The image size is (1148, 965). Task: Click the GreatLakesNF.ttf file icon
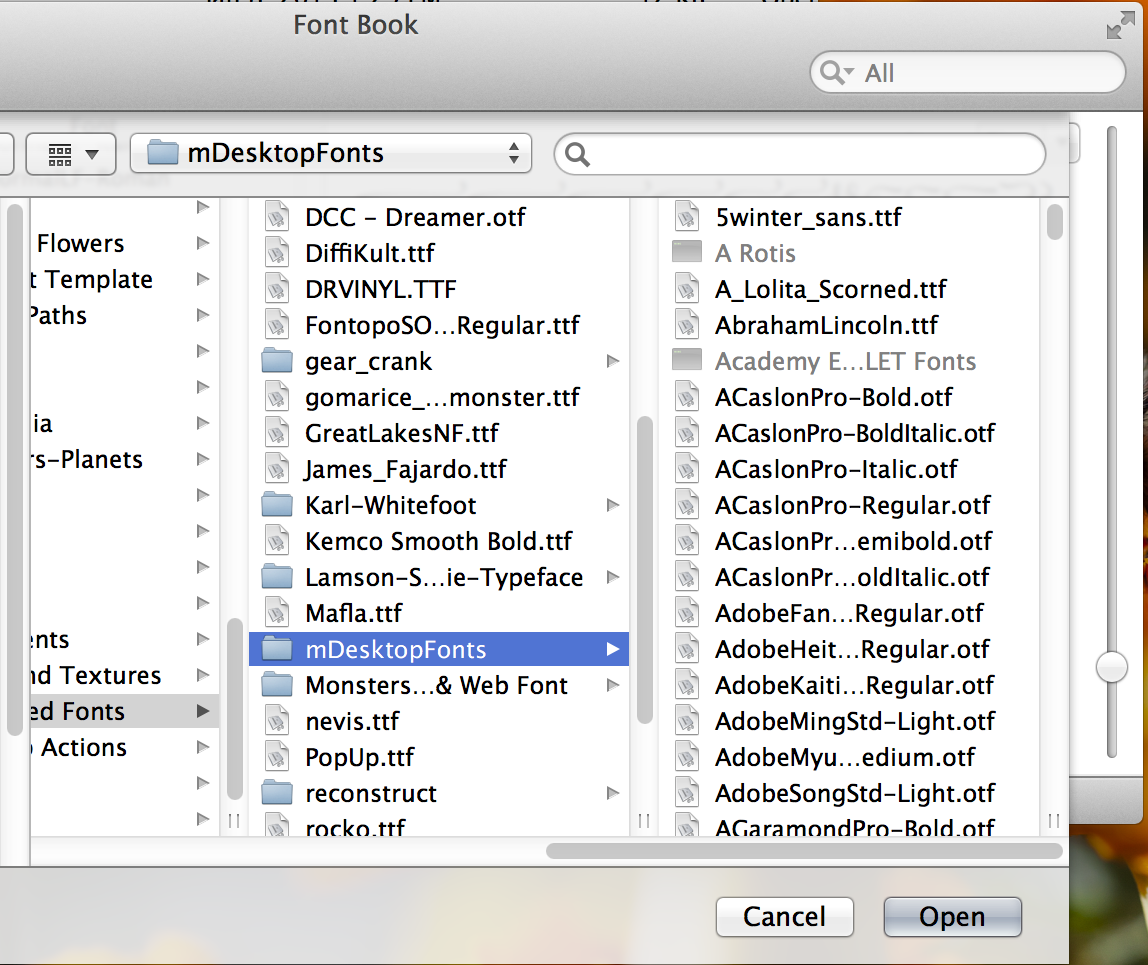[x=277, y=433]
